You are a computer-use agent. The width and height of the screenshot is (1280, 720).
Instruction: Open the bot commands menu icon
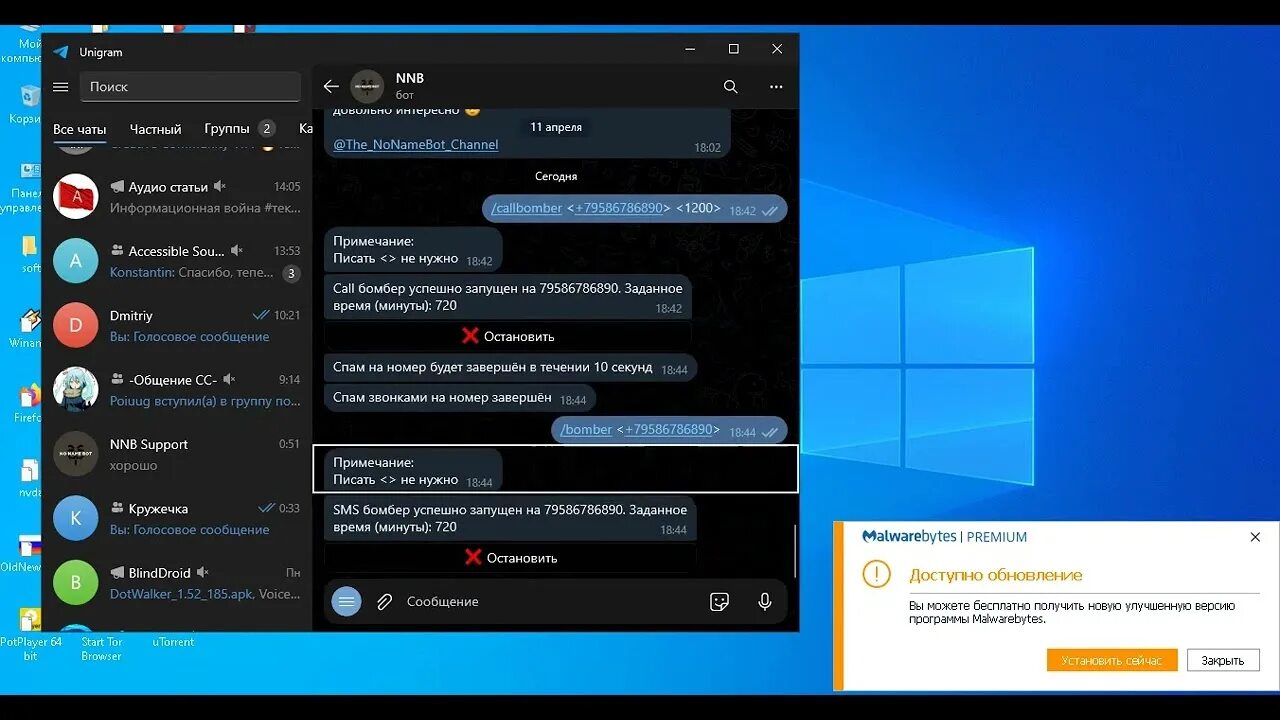click(x=345, y=601)
